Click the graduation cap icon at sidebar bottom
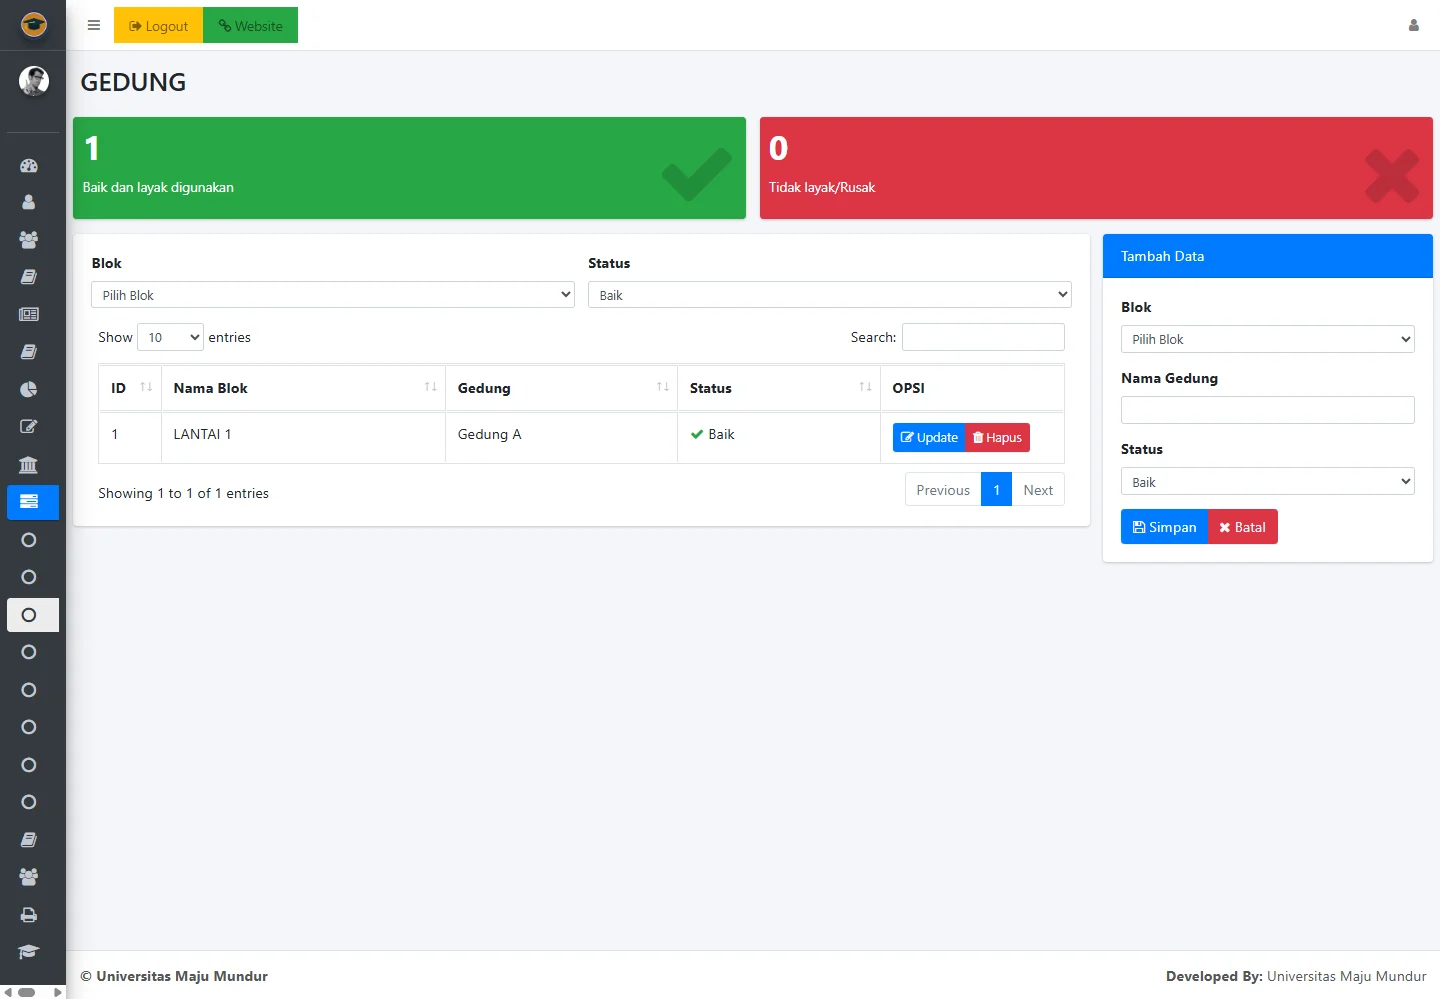 pyautogui.click(x=29, y=952)
